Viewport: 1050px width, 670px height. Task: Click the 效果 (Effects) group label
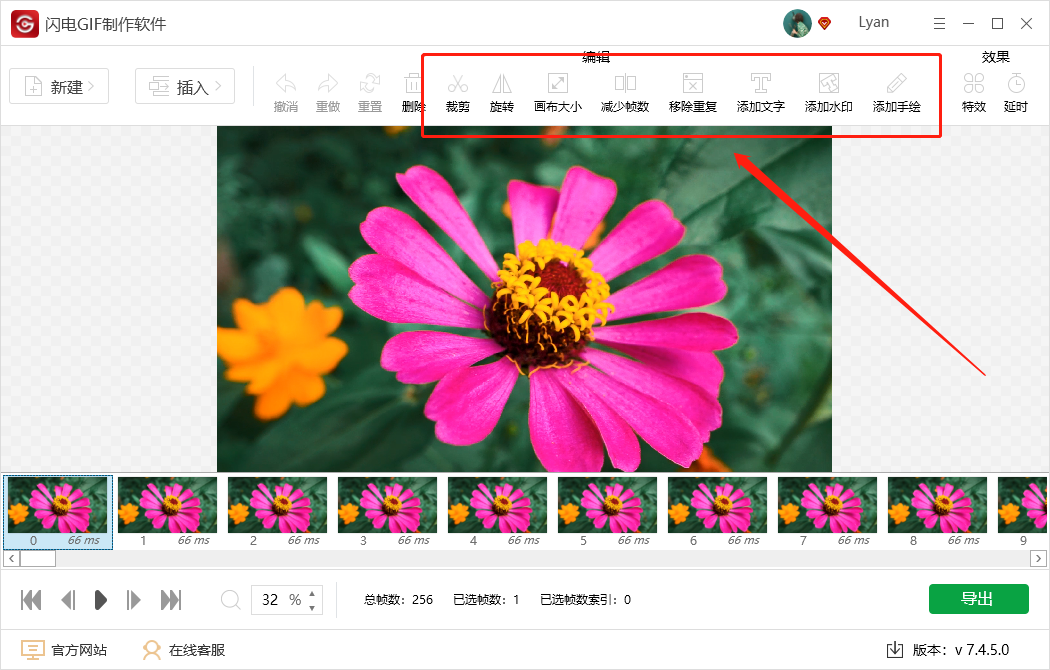point(995,57)
